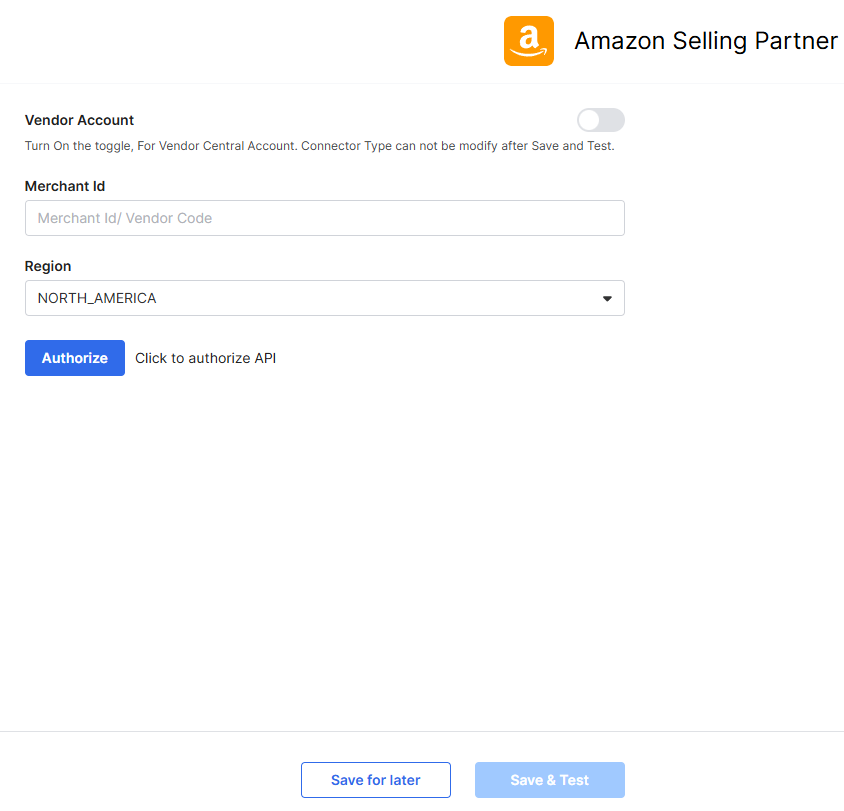
Task: Click the 'Click to authorize API' hint text
Action: click(205, 358)
